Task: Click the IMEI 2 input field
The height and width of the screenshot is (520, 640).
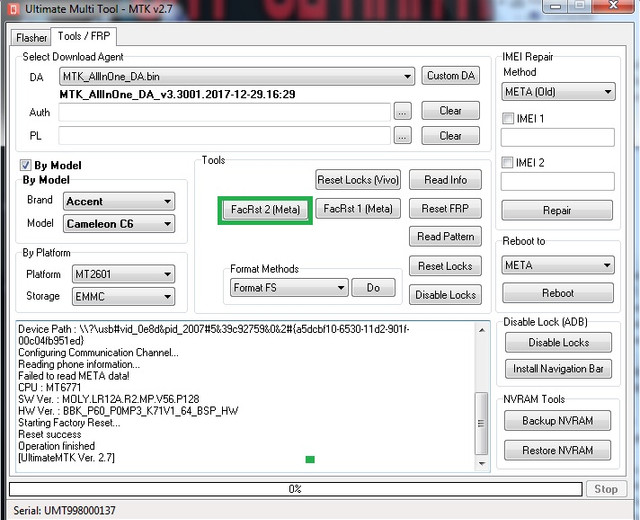Action: 558,182
